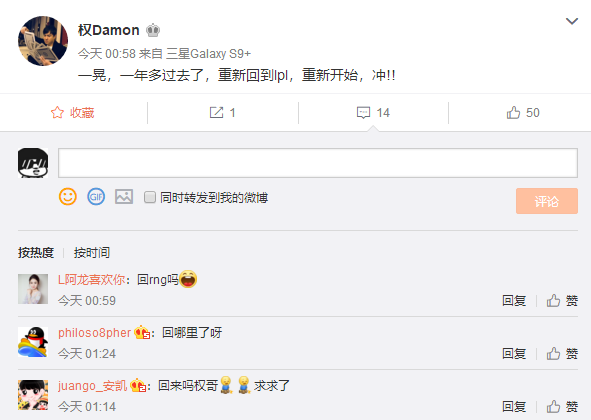Image resolution: width=591 pixels, height=420 pixels.
Task: Like the comment by L阿龙喜欢你
Action: click(x=562, y=300)
